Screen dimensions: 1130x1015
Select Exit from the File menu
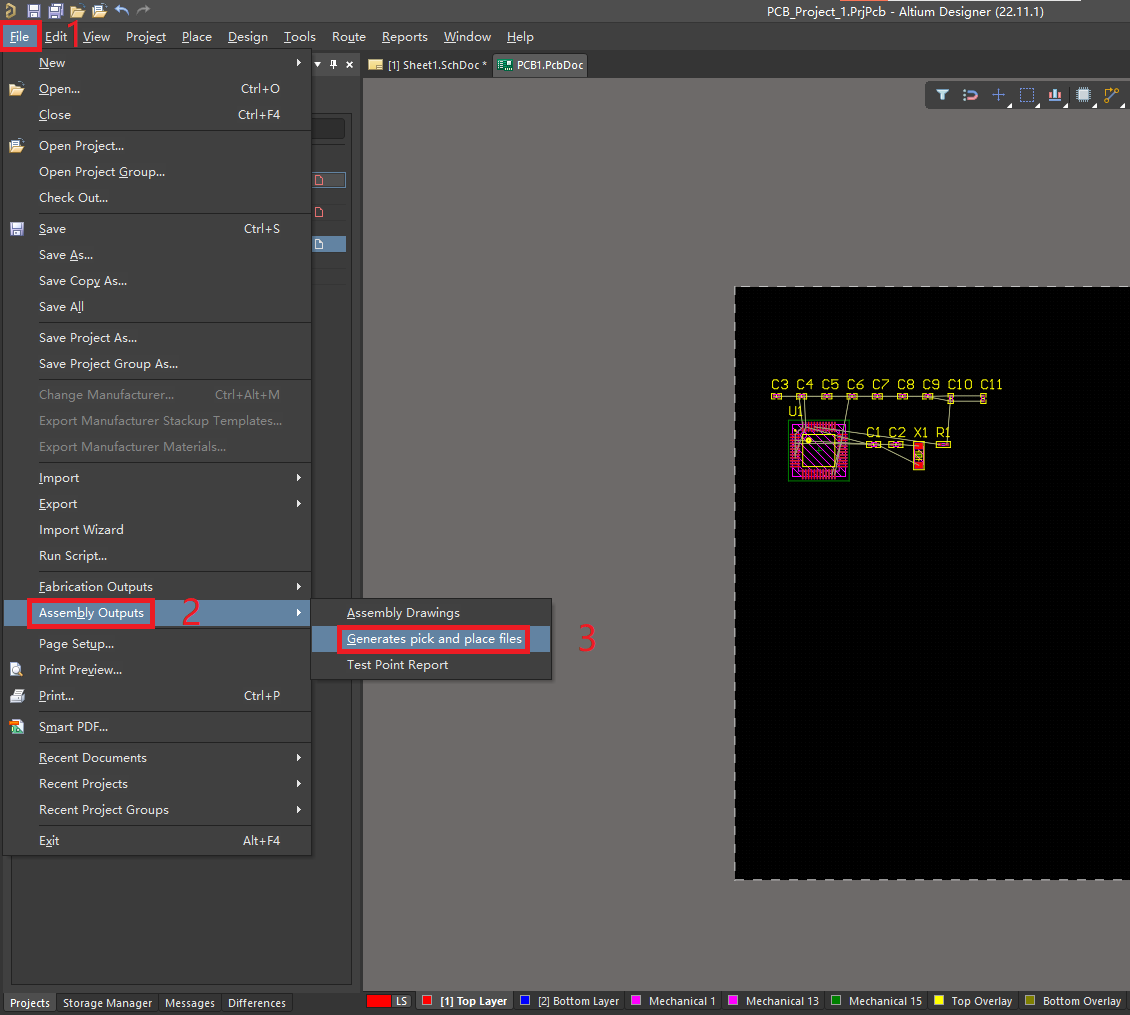coord(157,841)
